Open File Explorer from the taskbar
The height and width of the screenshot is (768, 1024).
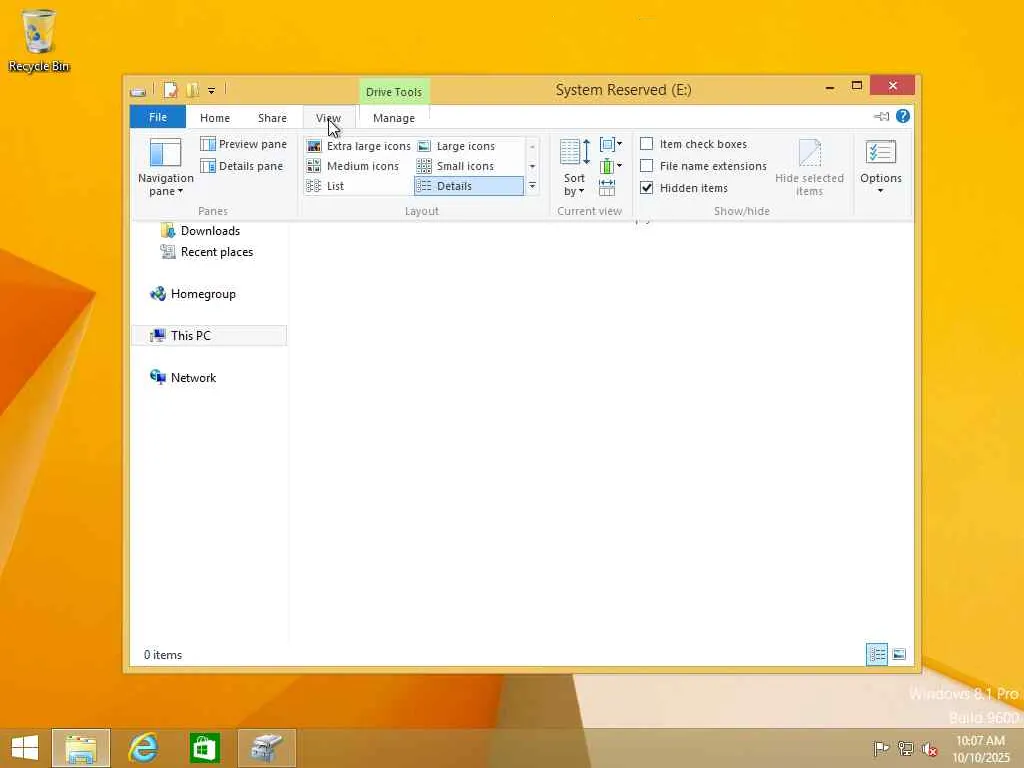pos(81,748)
